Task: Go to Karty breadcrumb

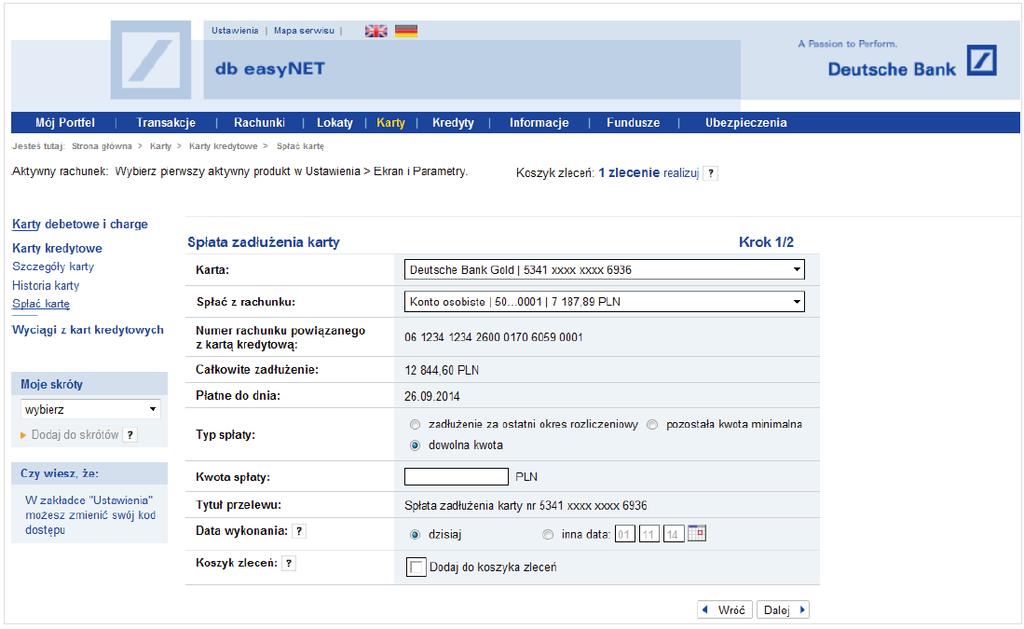Action: (x=160, y=146)
